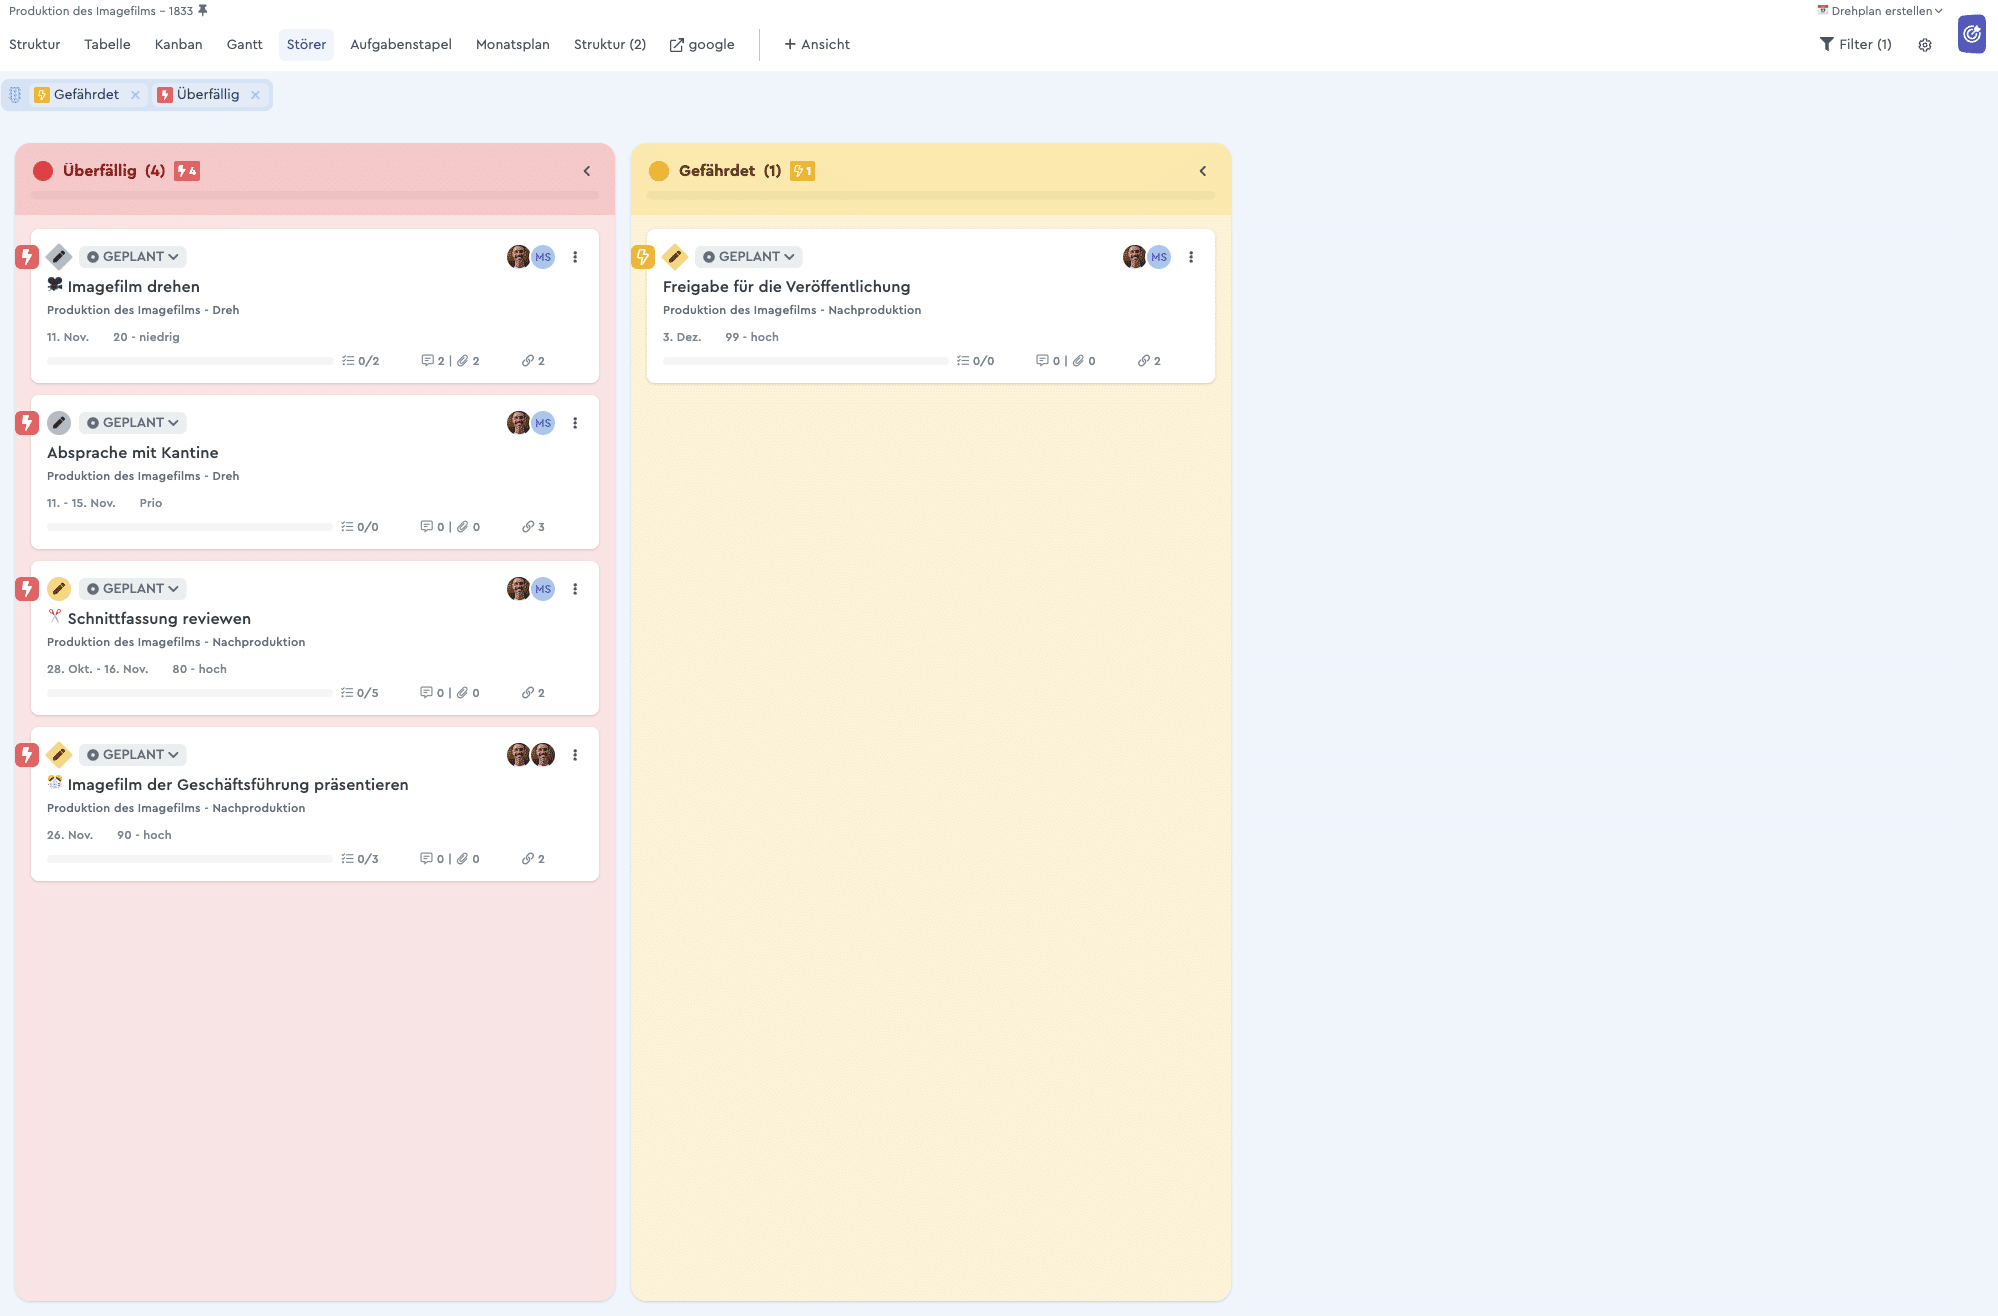This screenshot has height=1316, width=1998.
Task: Switch to the Monatsplan tab
Action: (x=513, y=45)
